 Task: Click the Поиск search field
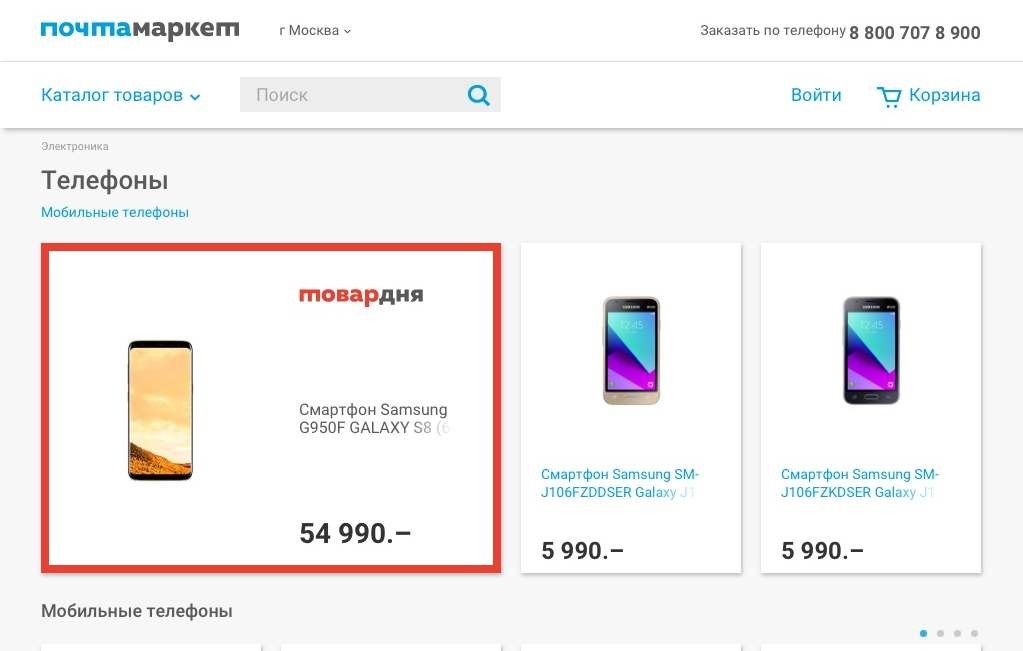350,96
